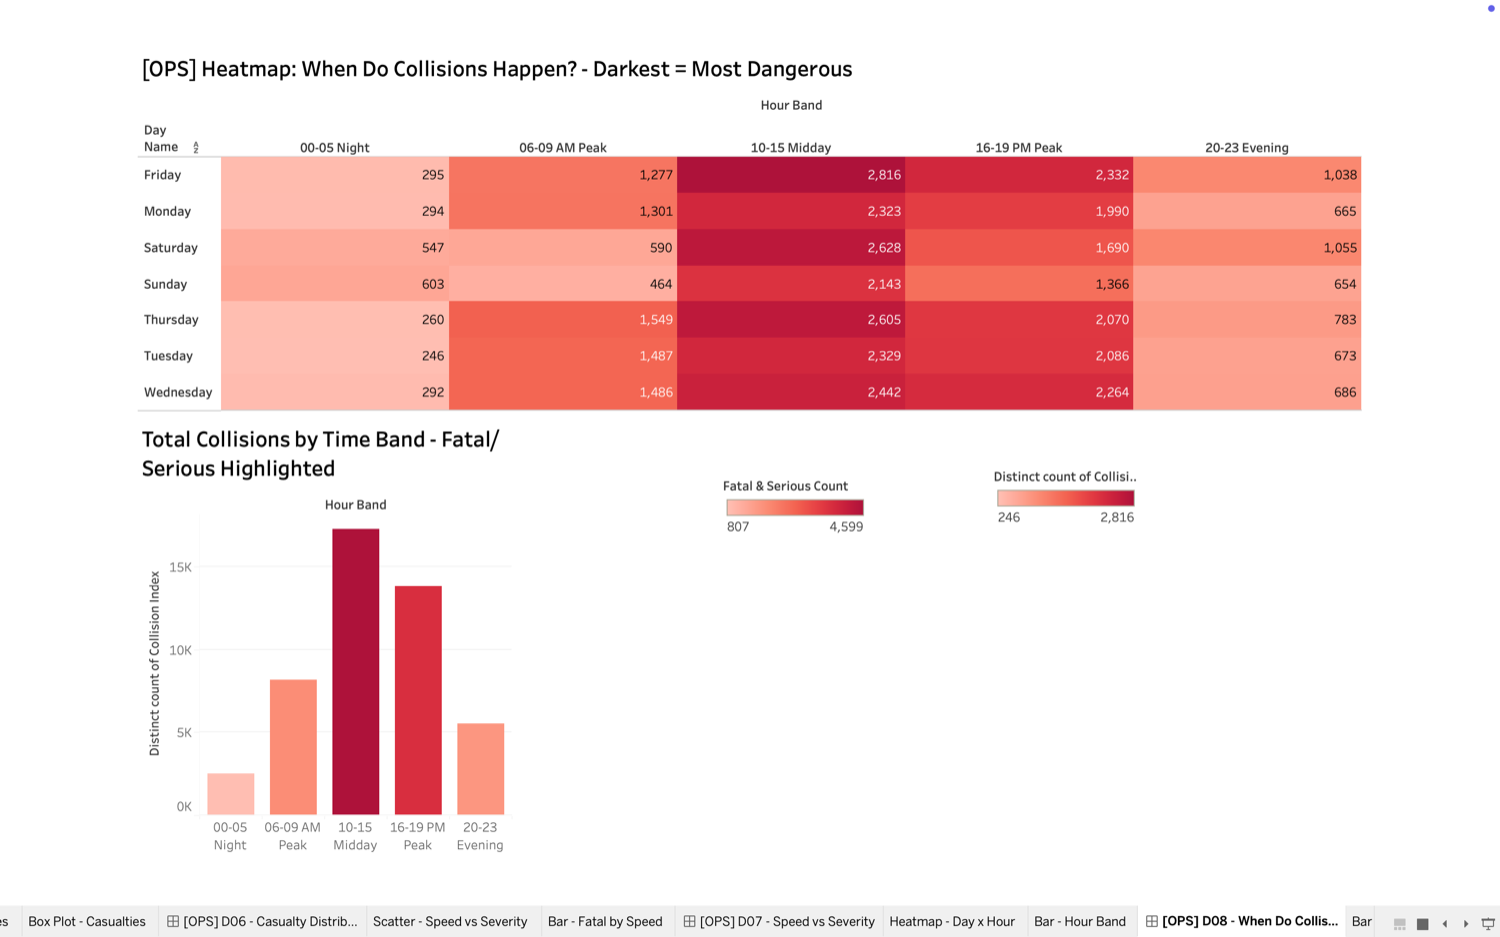This screenshot has width=1500, height=937.
Task: Click the Wednesday Midday cell 2,442
Action: pos(791,392)
